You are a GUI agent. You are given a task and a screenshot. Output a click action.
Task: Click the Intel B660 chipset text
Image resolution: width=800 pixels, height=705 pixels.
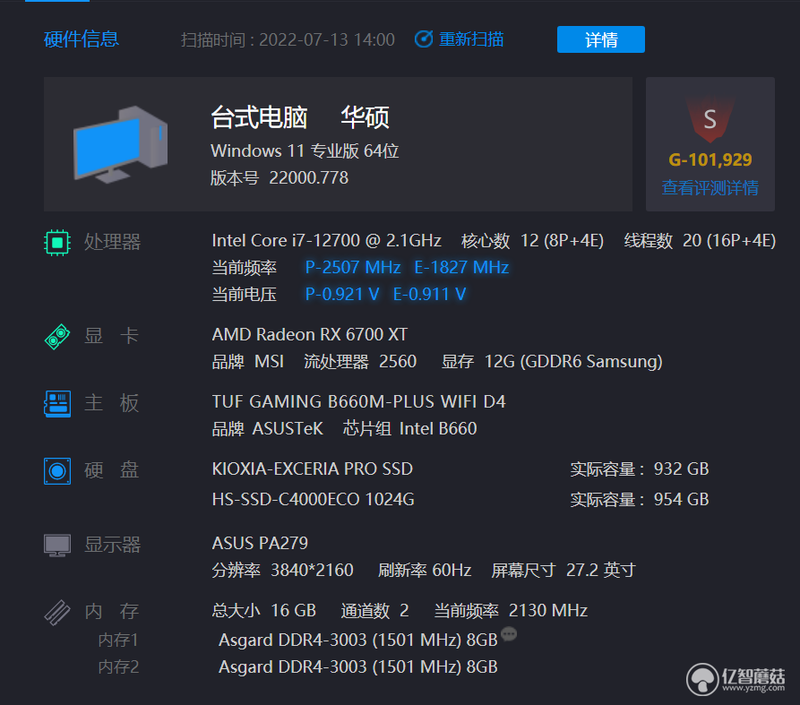[x=438, y=429]
